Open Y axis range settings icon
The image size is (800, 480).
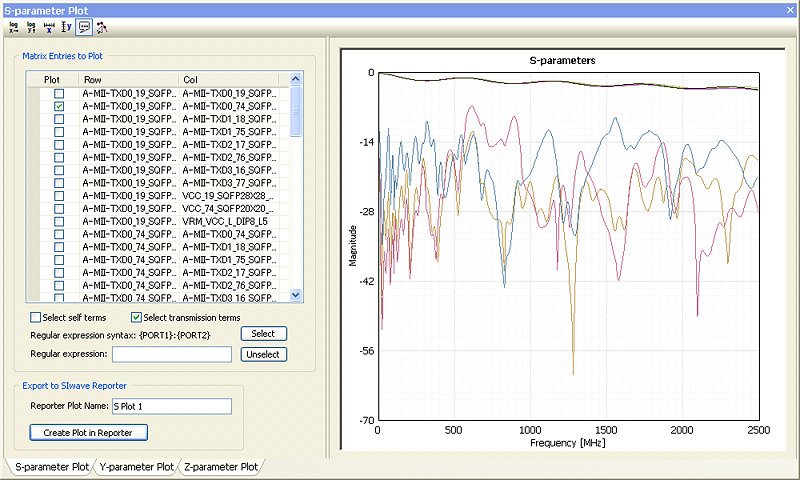pos(66,27)
